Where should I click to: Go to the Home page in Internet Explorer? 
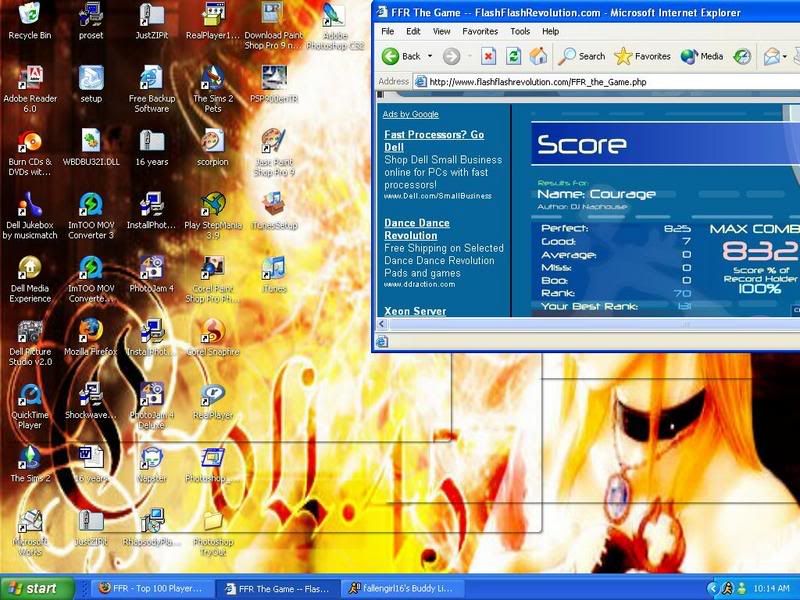click(x=538, y=56)
